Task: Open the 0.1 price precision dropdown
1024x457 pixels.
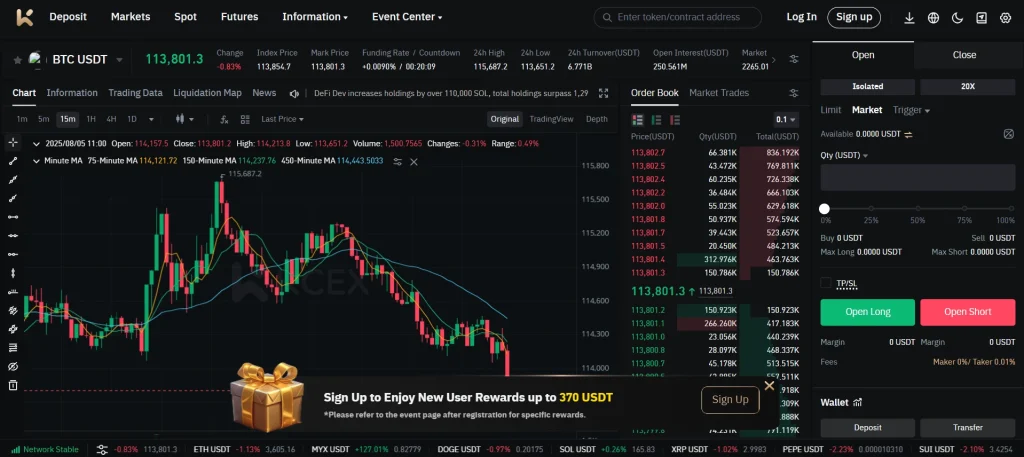Action: [786, 119]
